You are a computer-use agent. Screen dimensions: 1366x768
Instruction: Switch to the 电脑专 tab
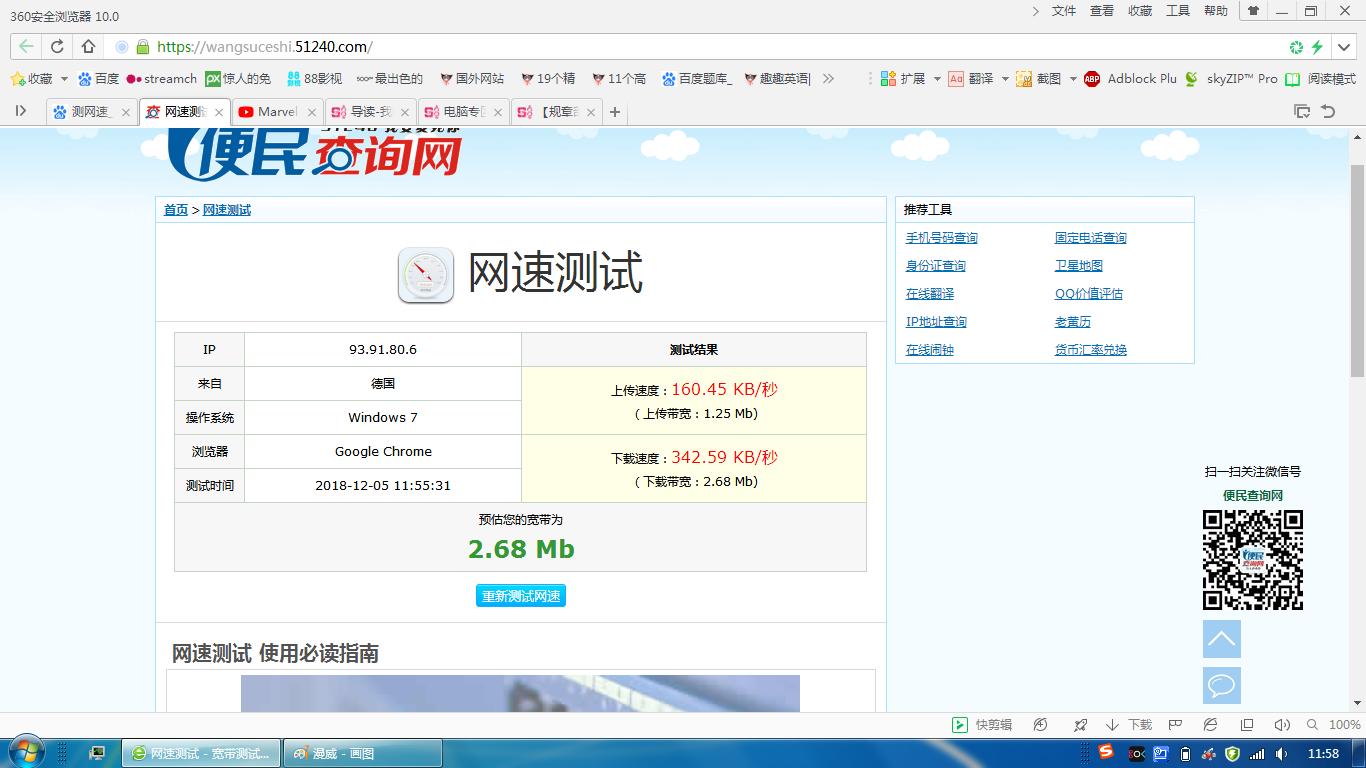pyautogui.click(x=463, y=112)
